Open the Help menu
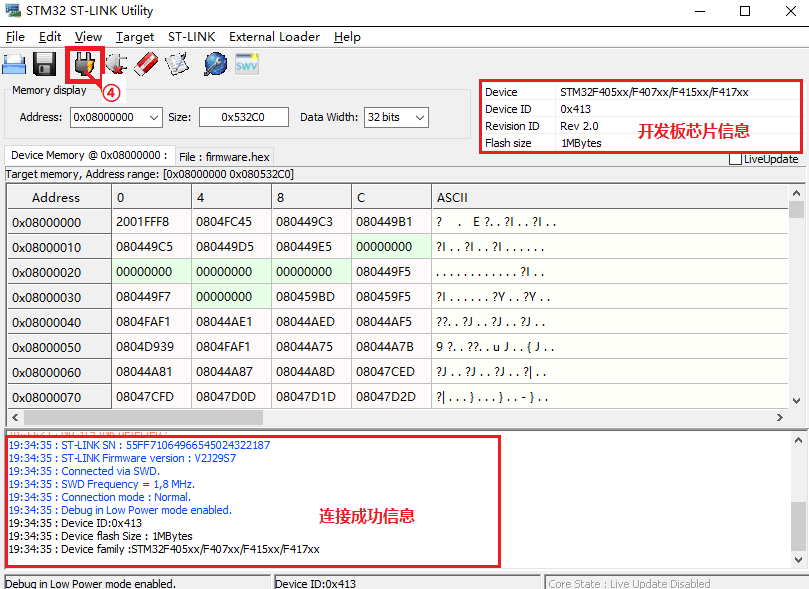Screen dimensions: 809x589 pyautogui.click(x=347, y=37)
